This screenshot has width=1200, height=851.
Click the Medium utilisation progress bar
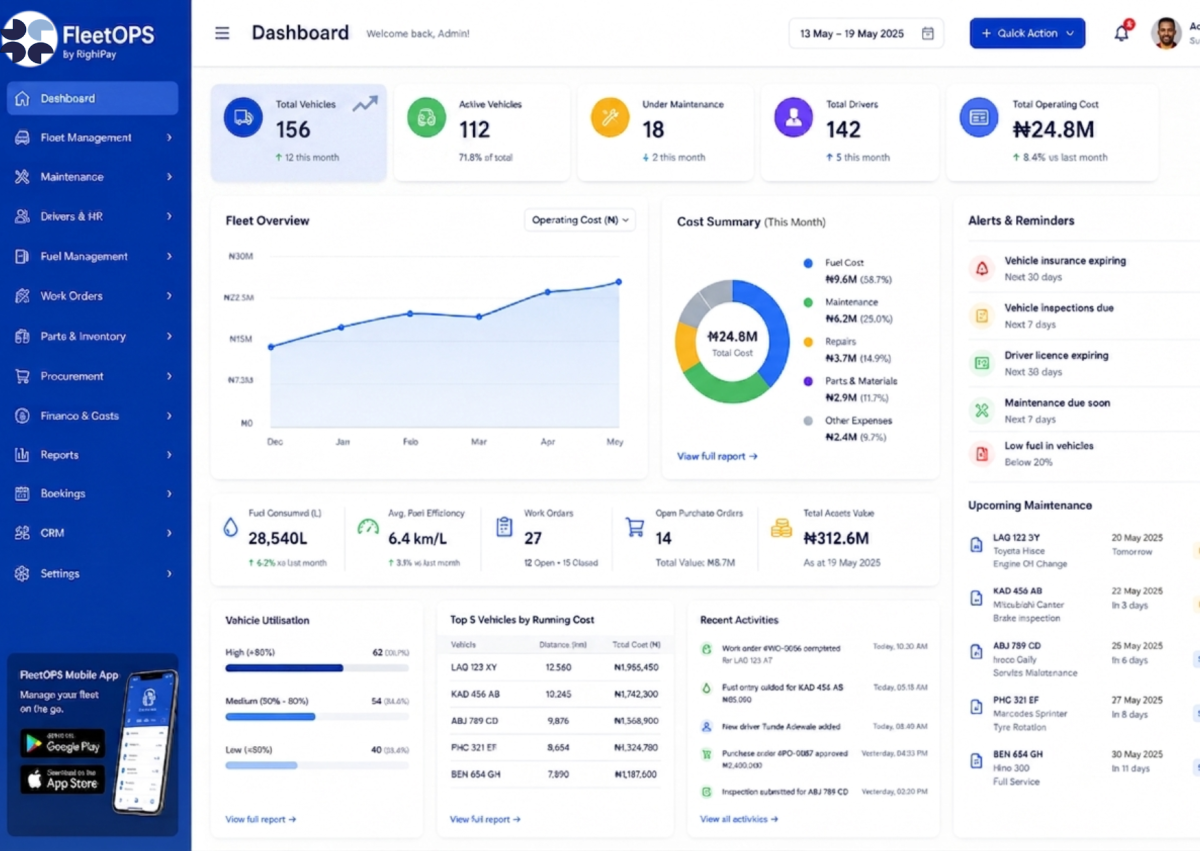(317, 716)
